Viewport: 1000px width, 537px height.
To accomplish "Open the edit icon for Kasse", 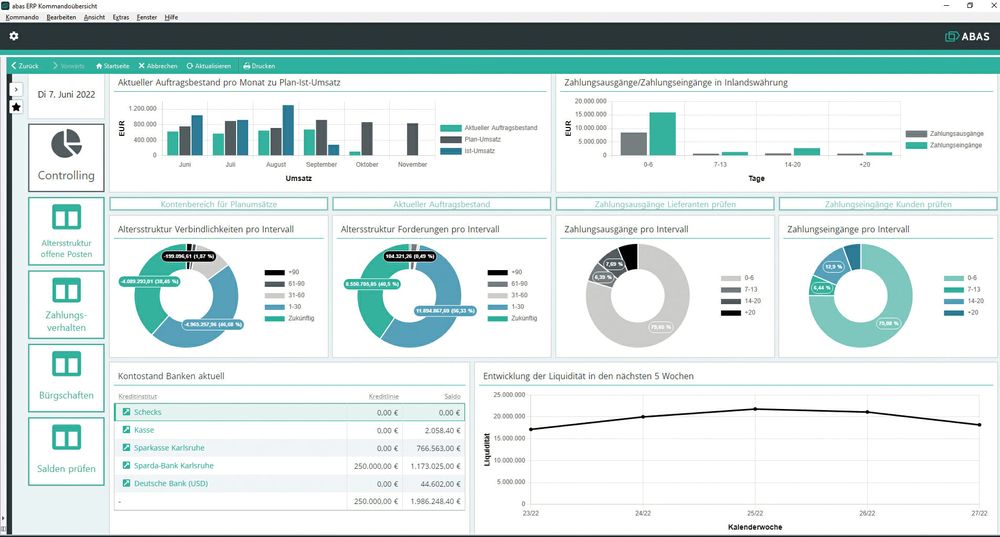I will pyautogui.click(x=126, y=430).
